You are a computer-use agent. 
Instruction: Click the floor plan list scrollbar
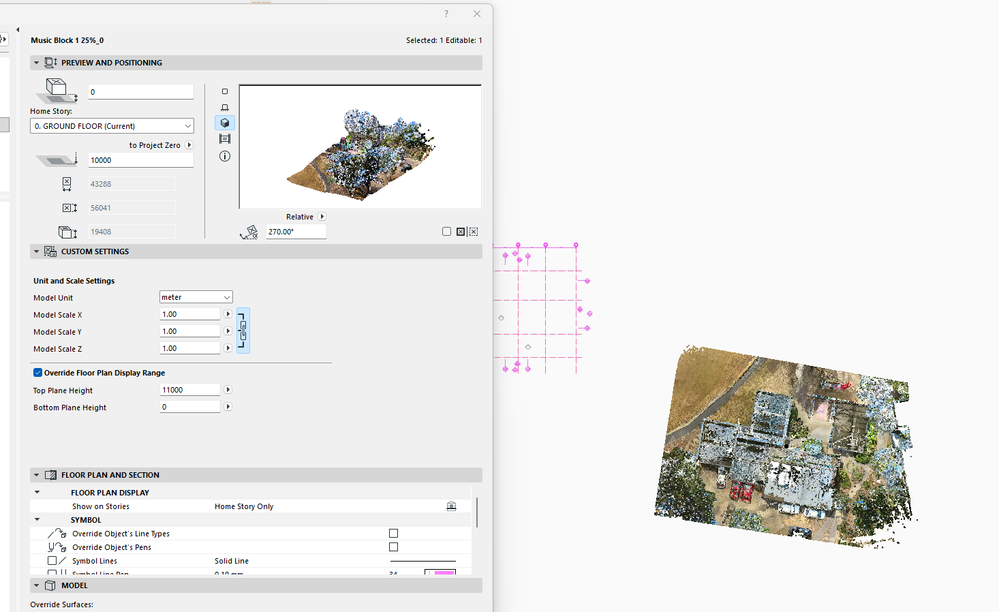point(477,512)
